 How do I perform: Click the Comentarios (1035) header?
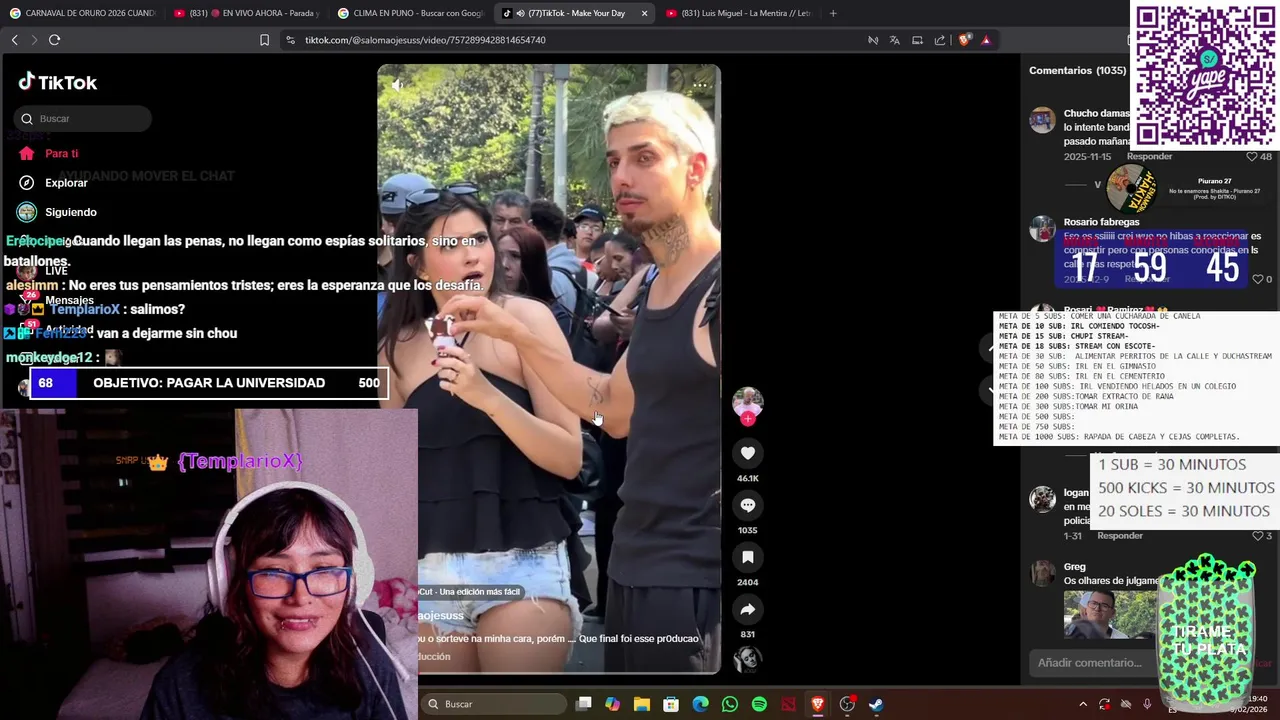1077,70
